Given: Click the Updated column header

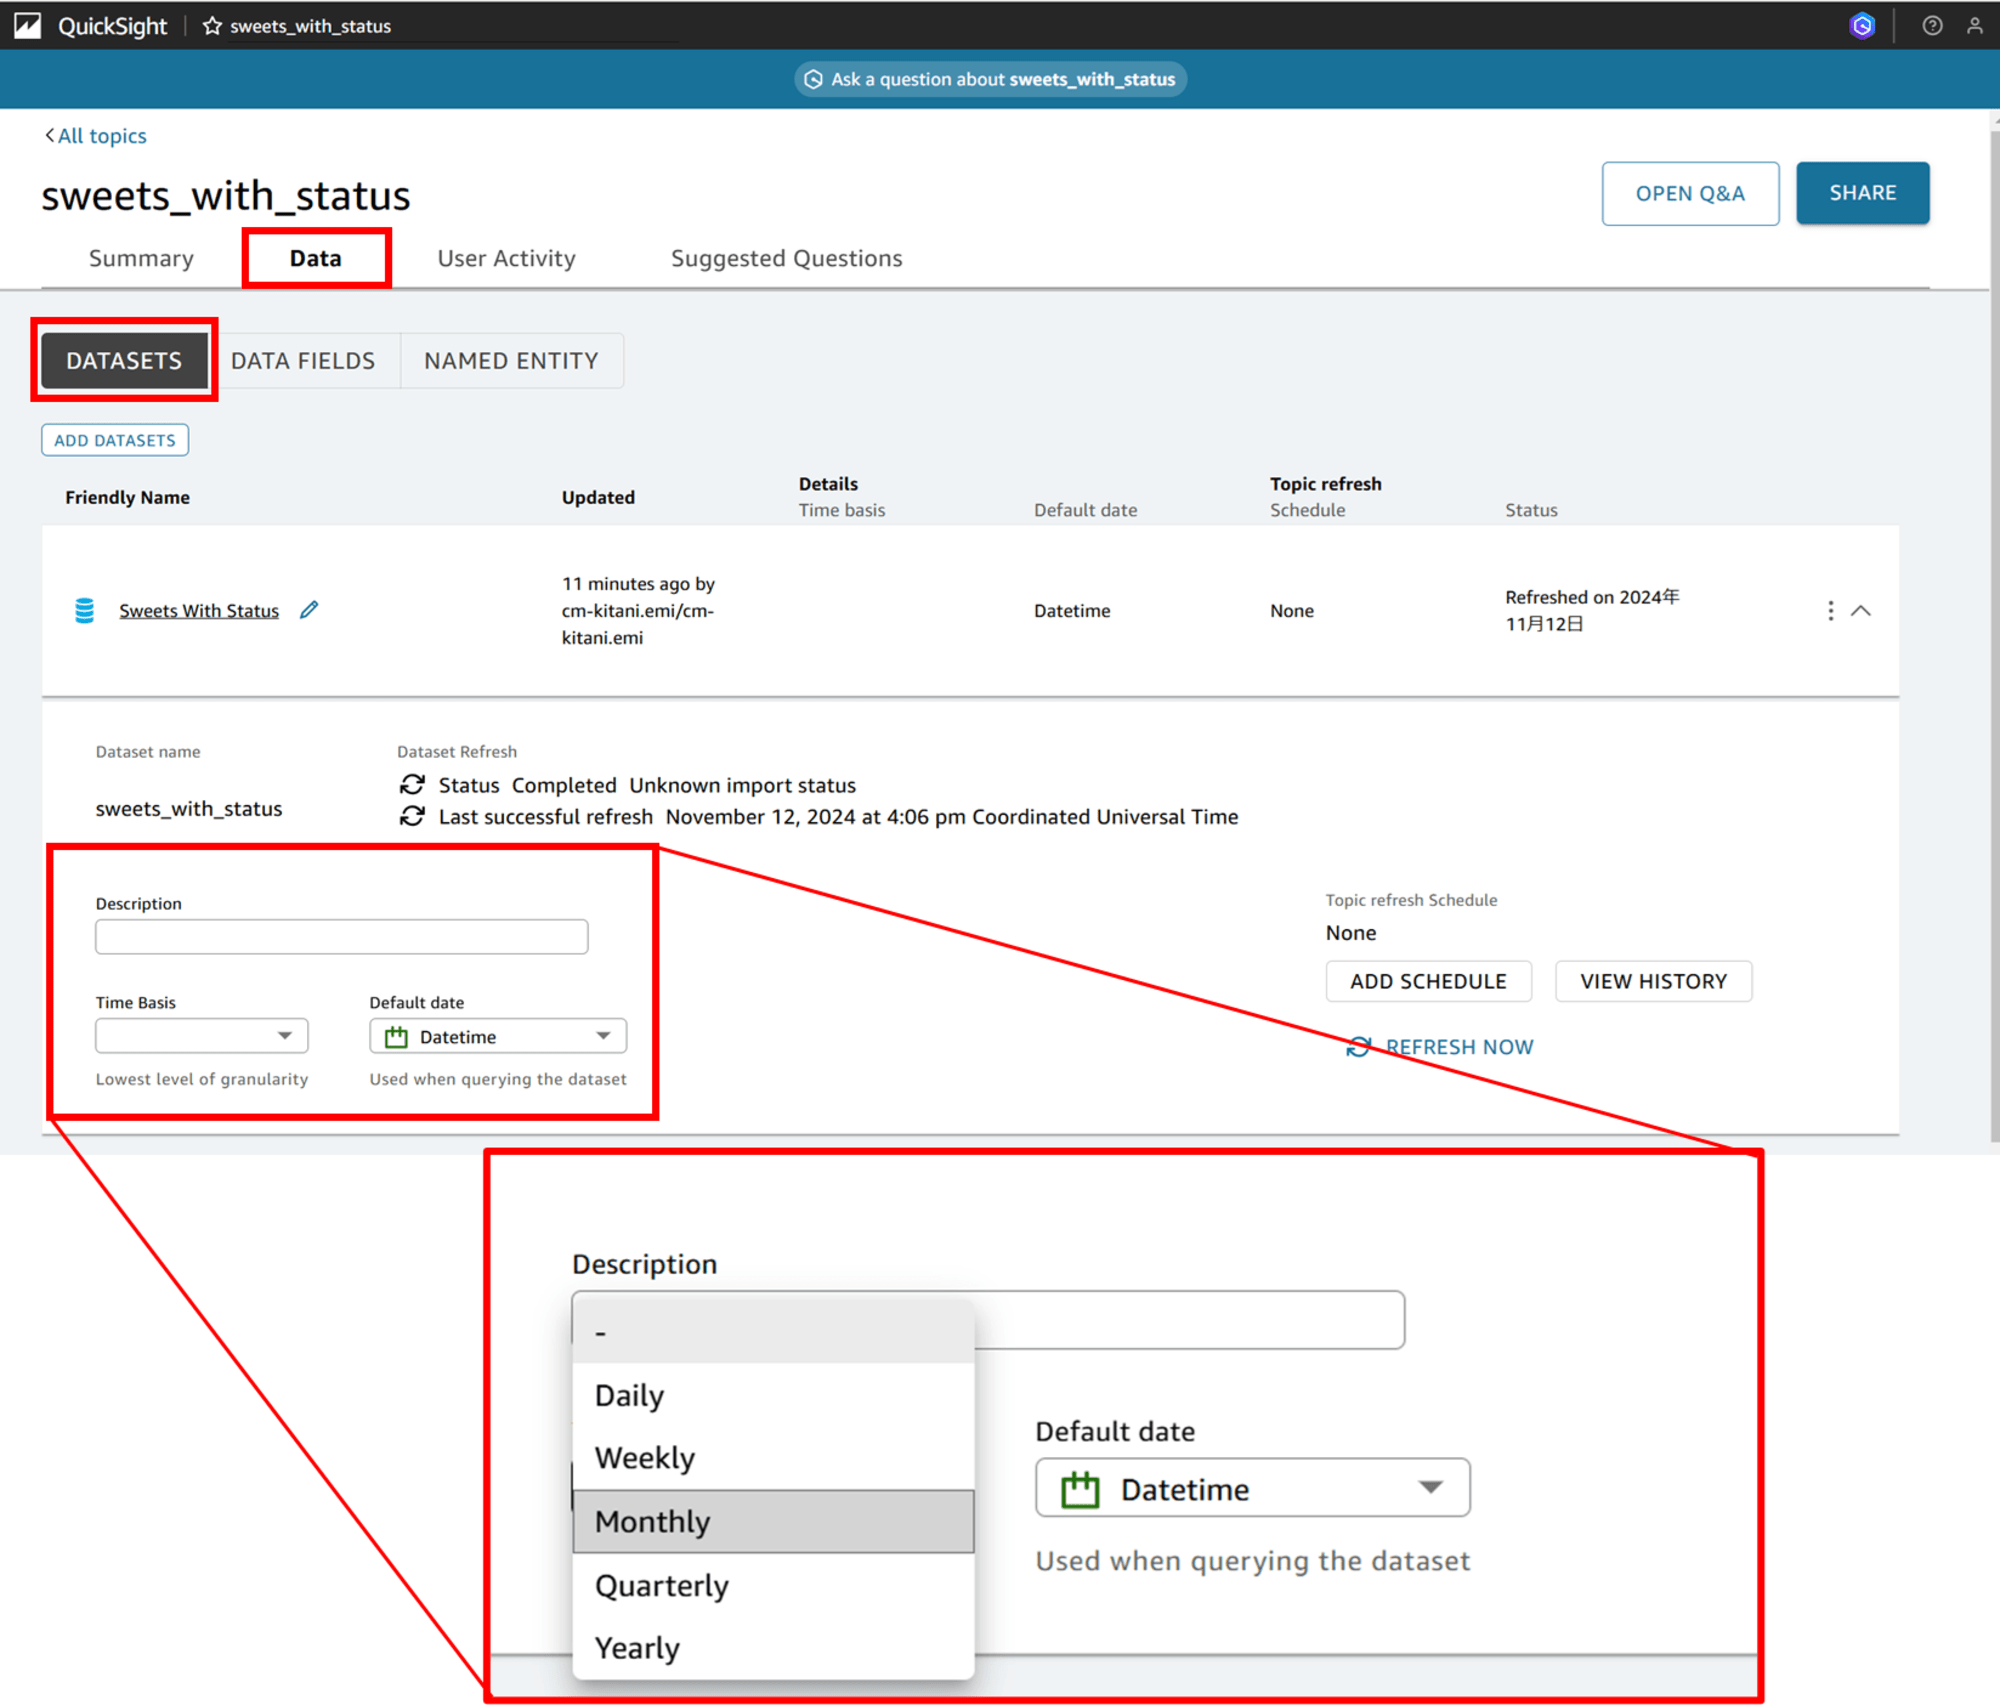Looking at the screenshot, I should coord(598,497).
